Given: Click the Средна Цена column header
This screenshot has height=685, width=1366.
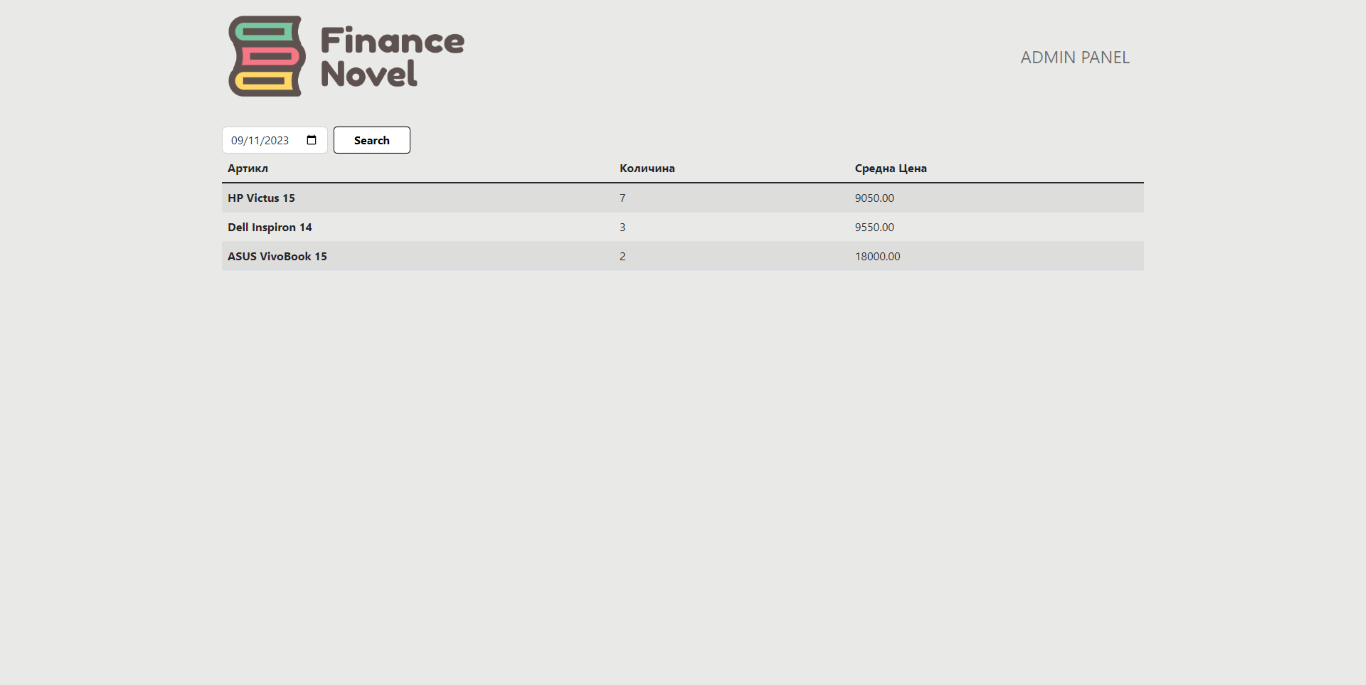Looking at the screenshot, I should (x=890, y=168).
